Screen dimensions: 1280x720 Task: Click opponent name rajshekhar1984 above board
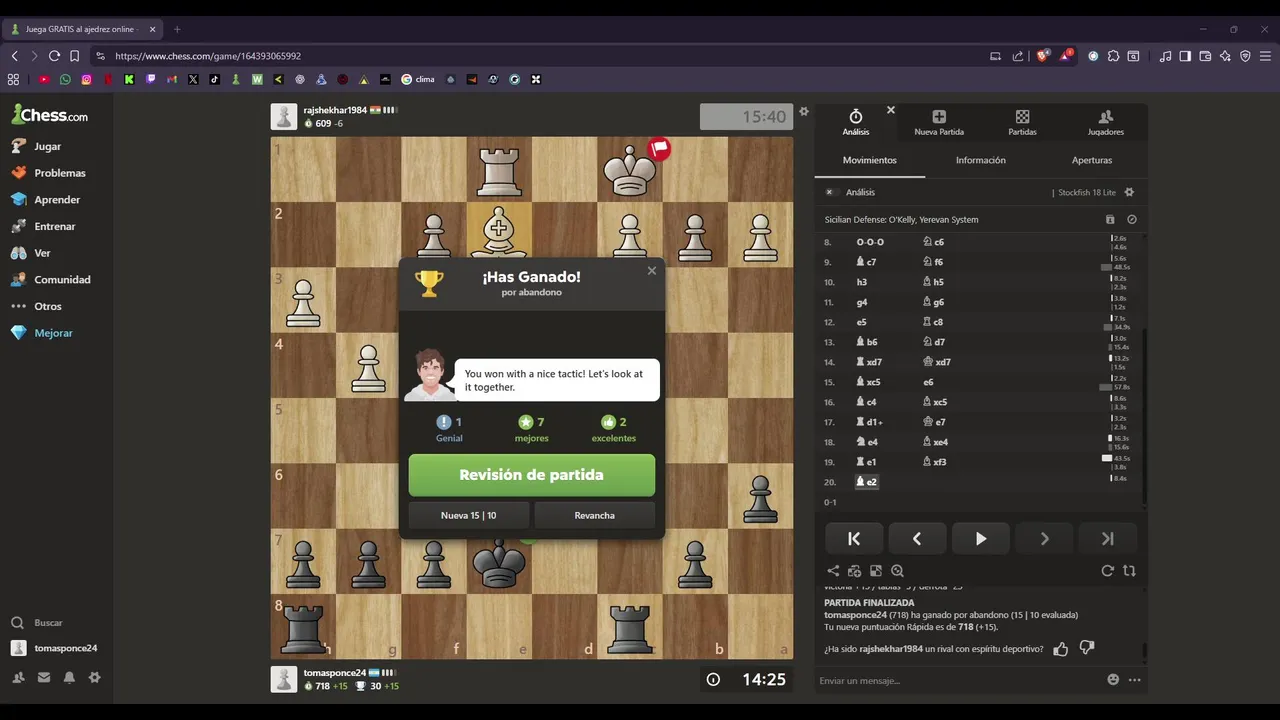pos(335,110)
